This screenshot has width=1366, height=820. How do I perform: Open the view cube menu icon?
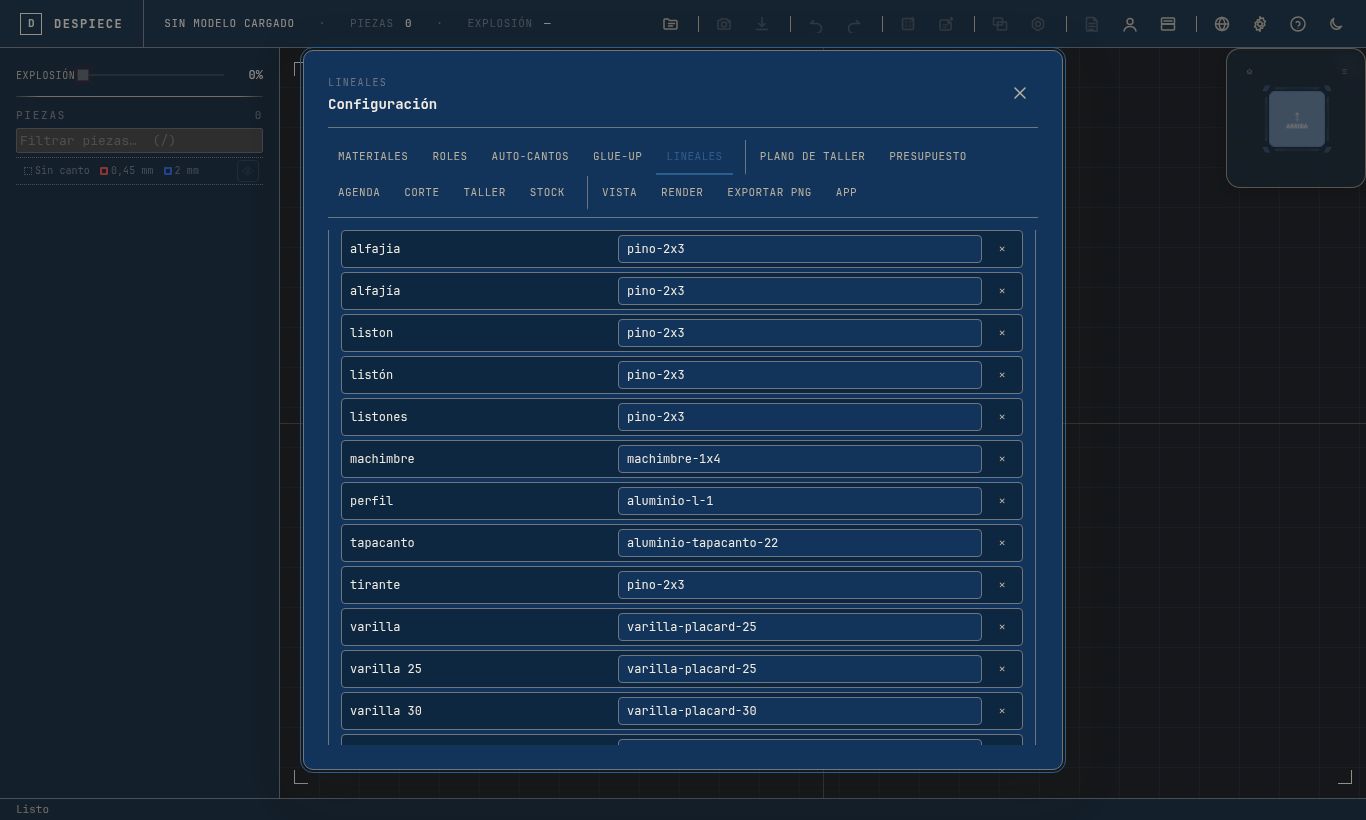pyautogui.click(x=1344, y=72)
